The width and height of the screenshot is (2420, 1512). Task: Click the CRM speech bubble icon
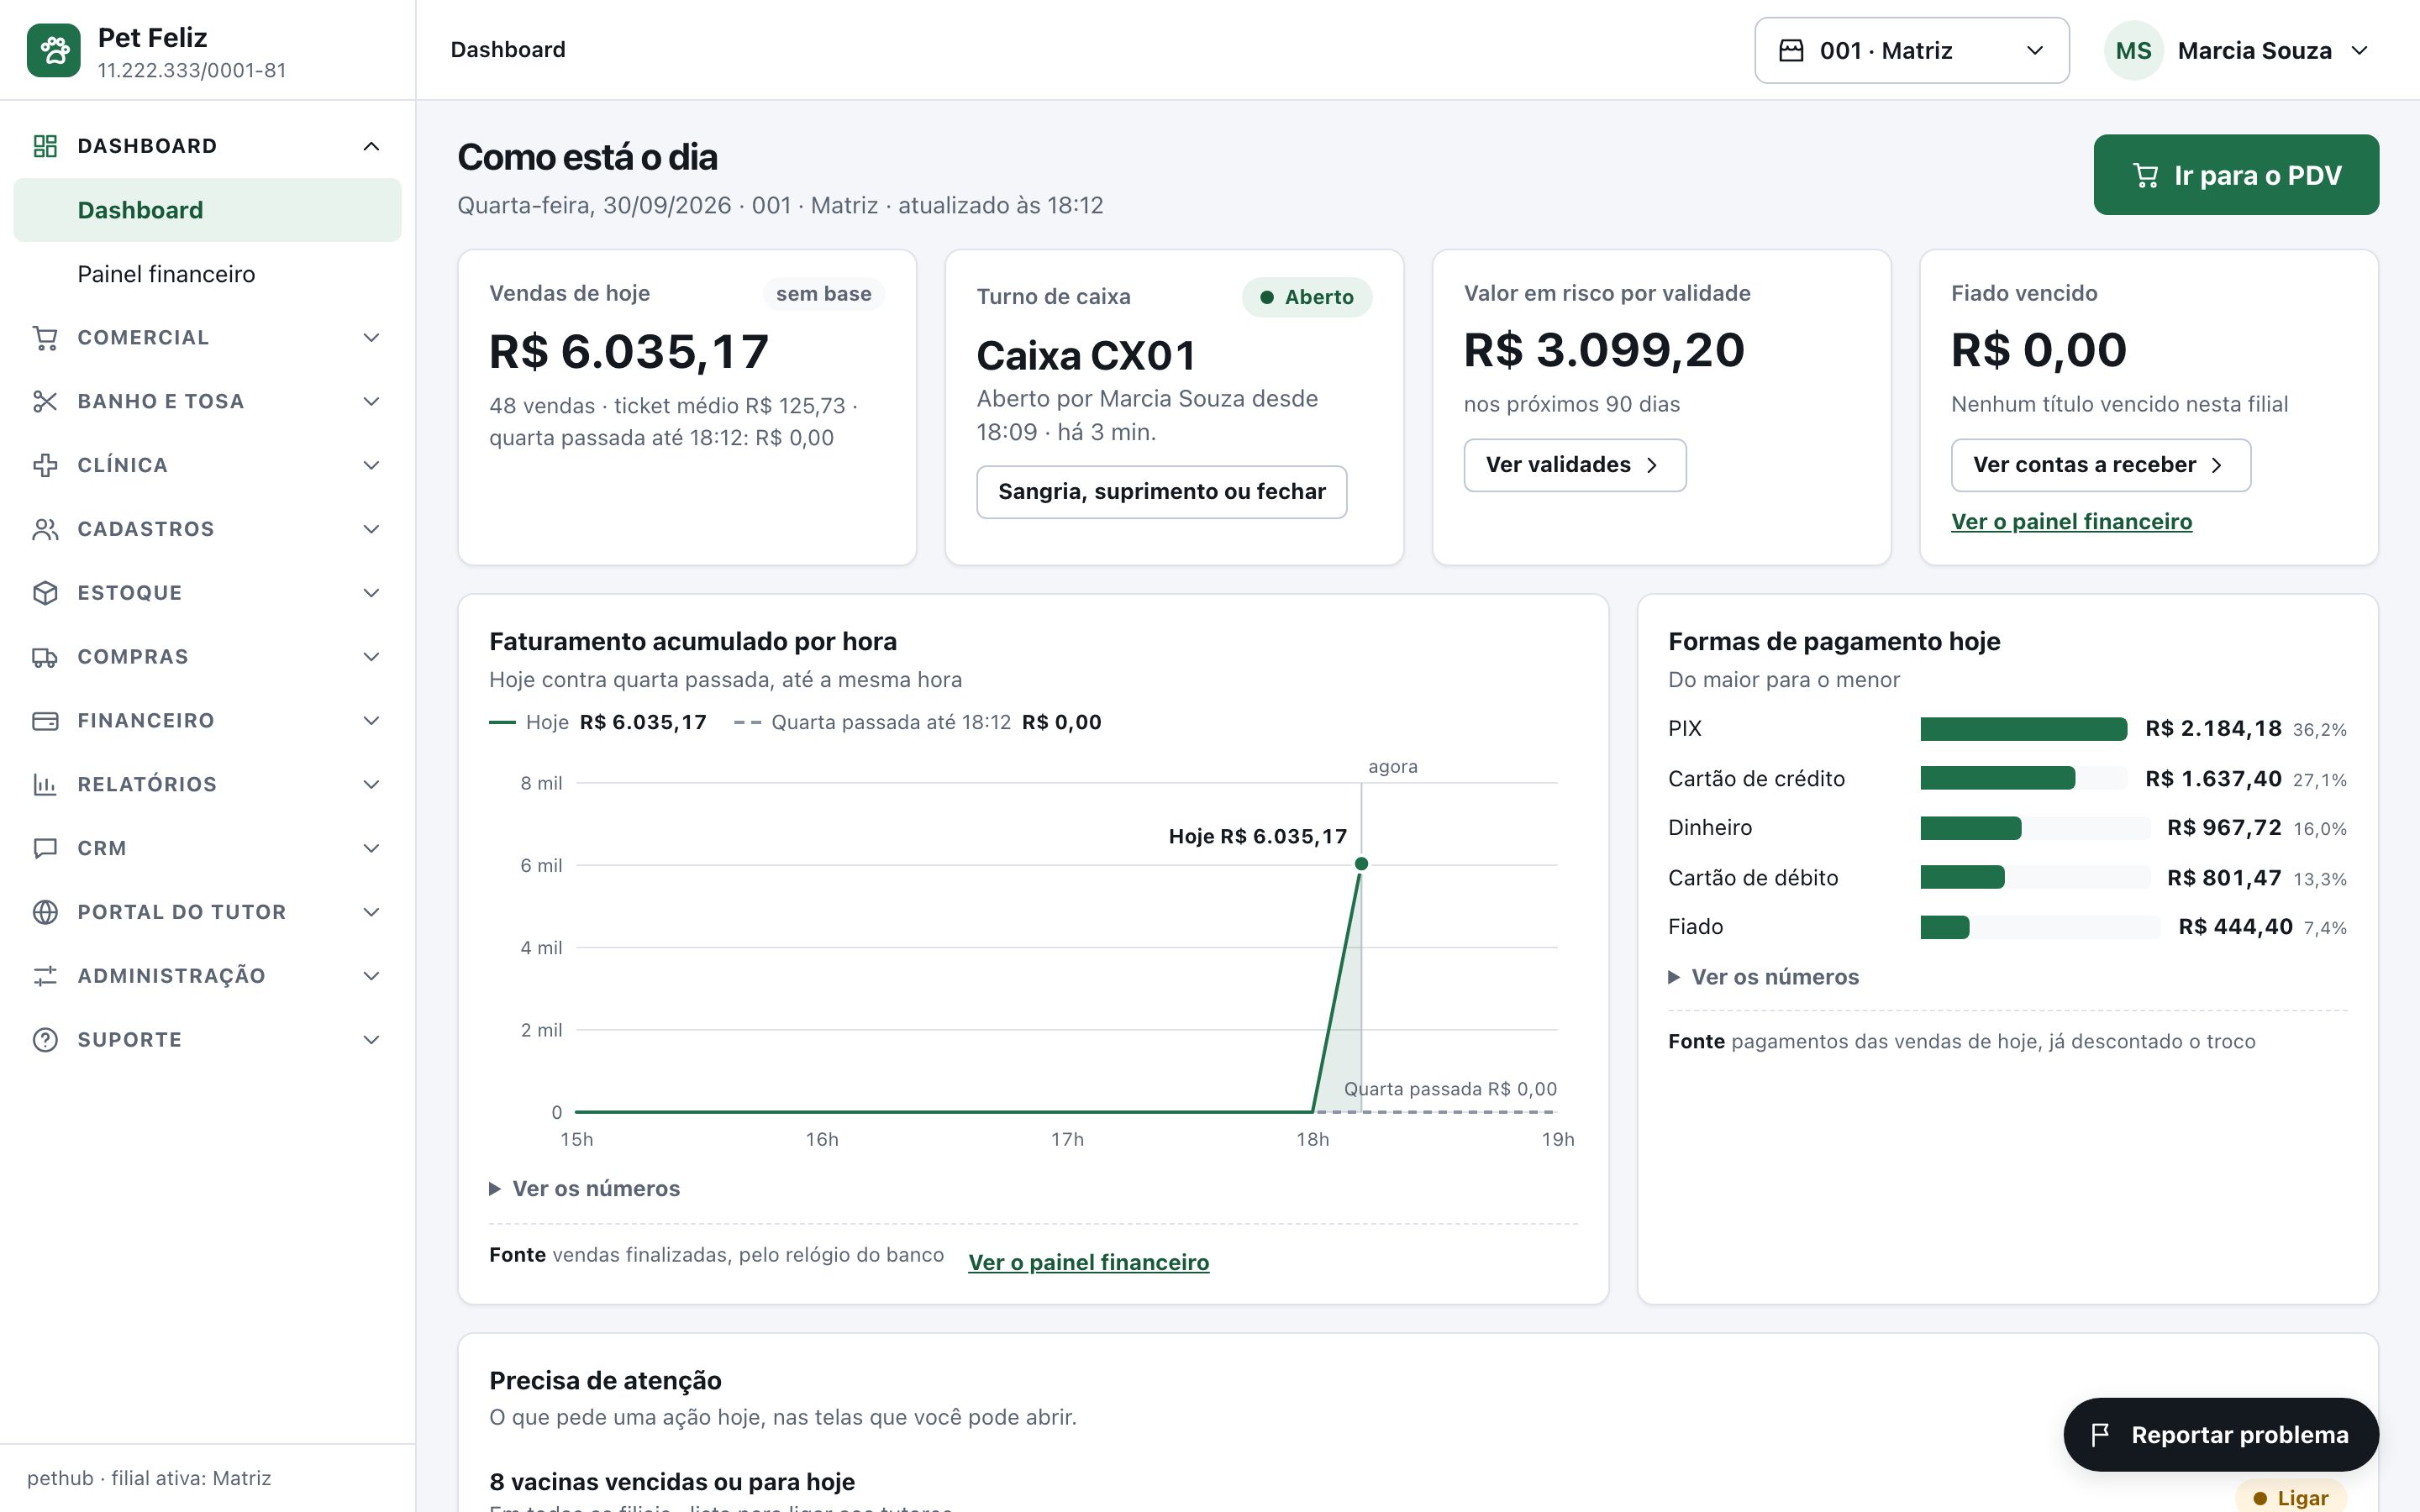tap(45, 848)
